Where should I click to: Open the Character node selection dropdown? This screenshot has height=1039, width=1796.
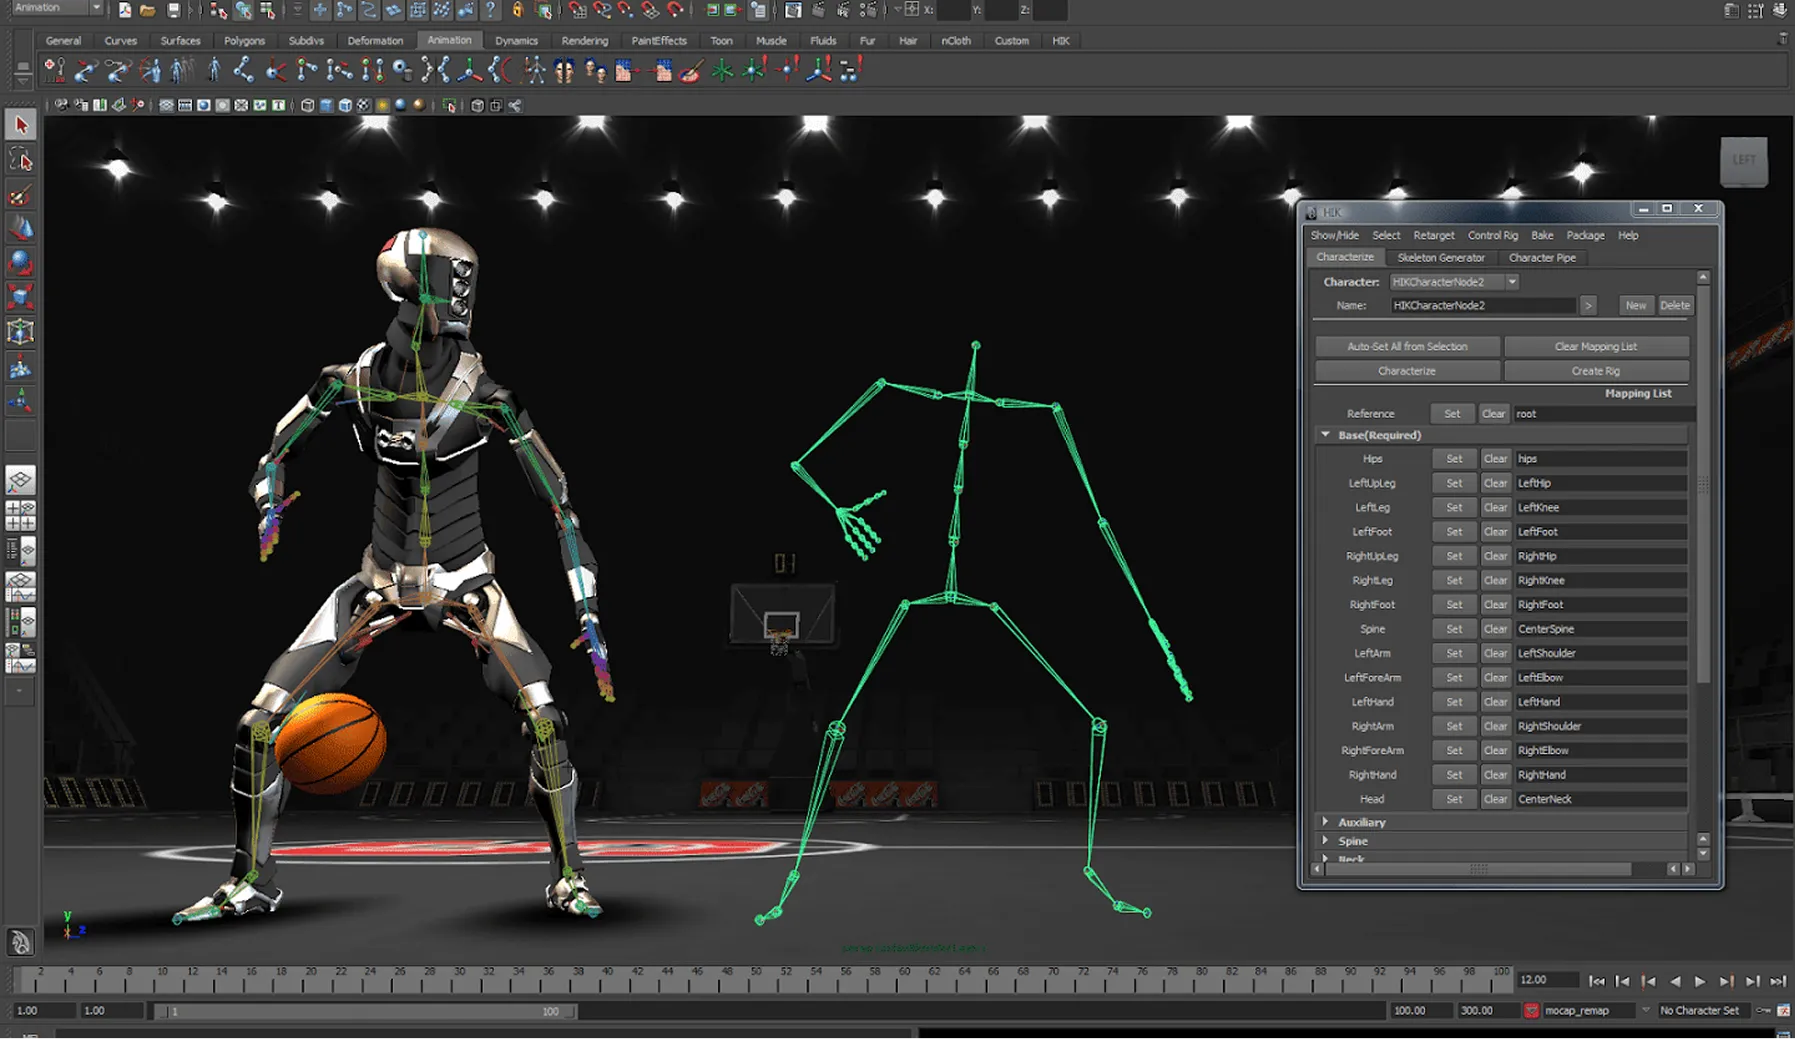click(x=1512, y=282)
